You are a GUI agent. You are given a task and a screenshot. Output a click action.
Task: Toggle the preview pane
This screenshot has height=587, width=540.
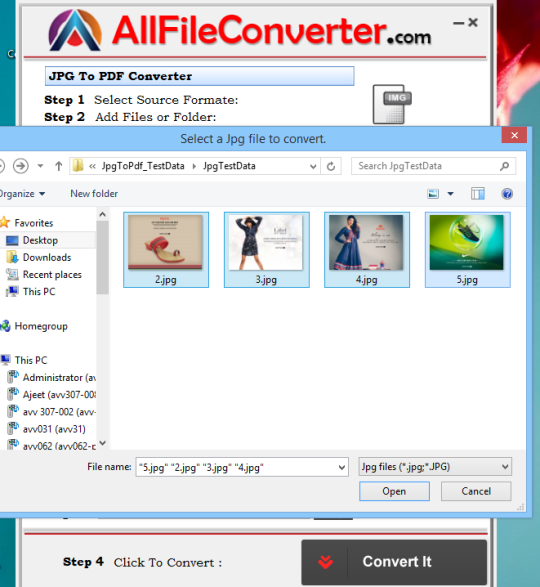coord(478,194)
